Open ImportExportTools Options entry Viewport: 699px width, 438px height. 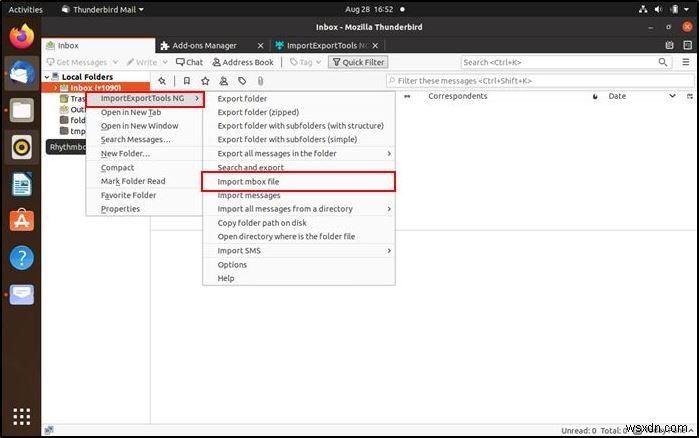click(299, 265)
